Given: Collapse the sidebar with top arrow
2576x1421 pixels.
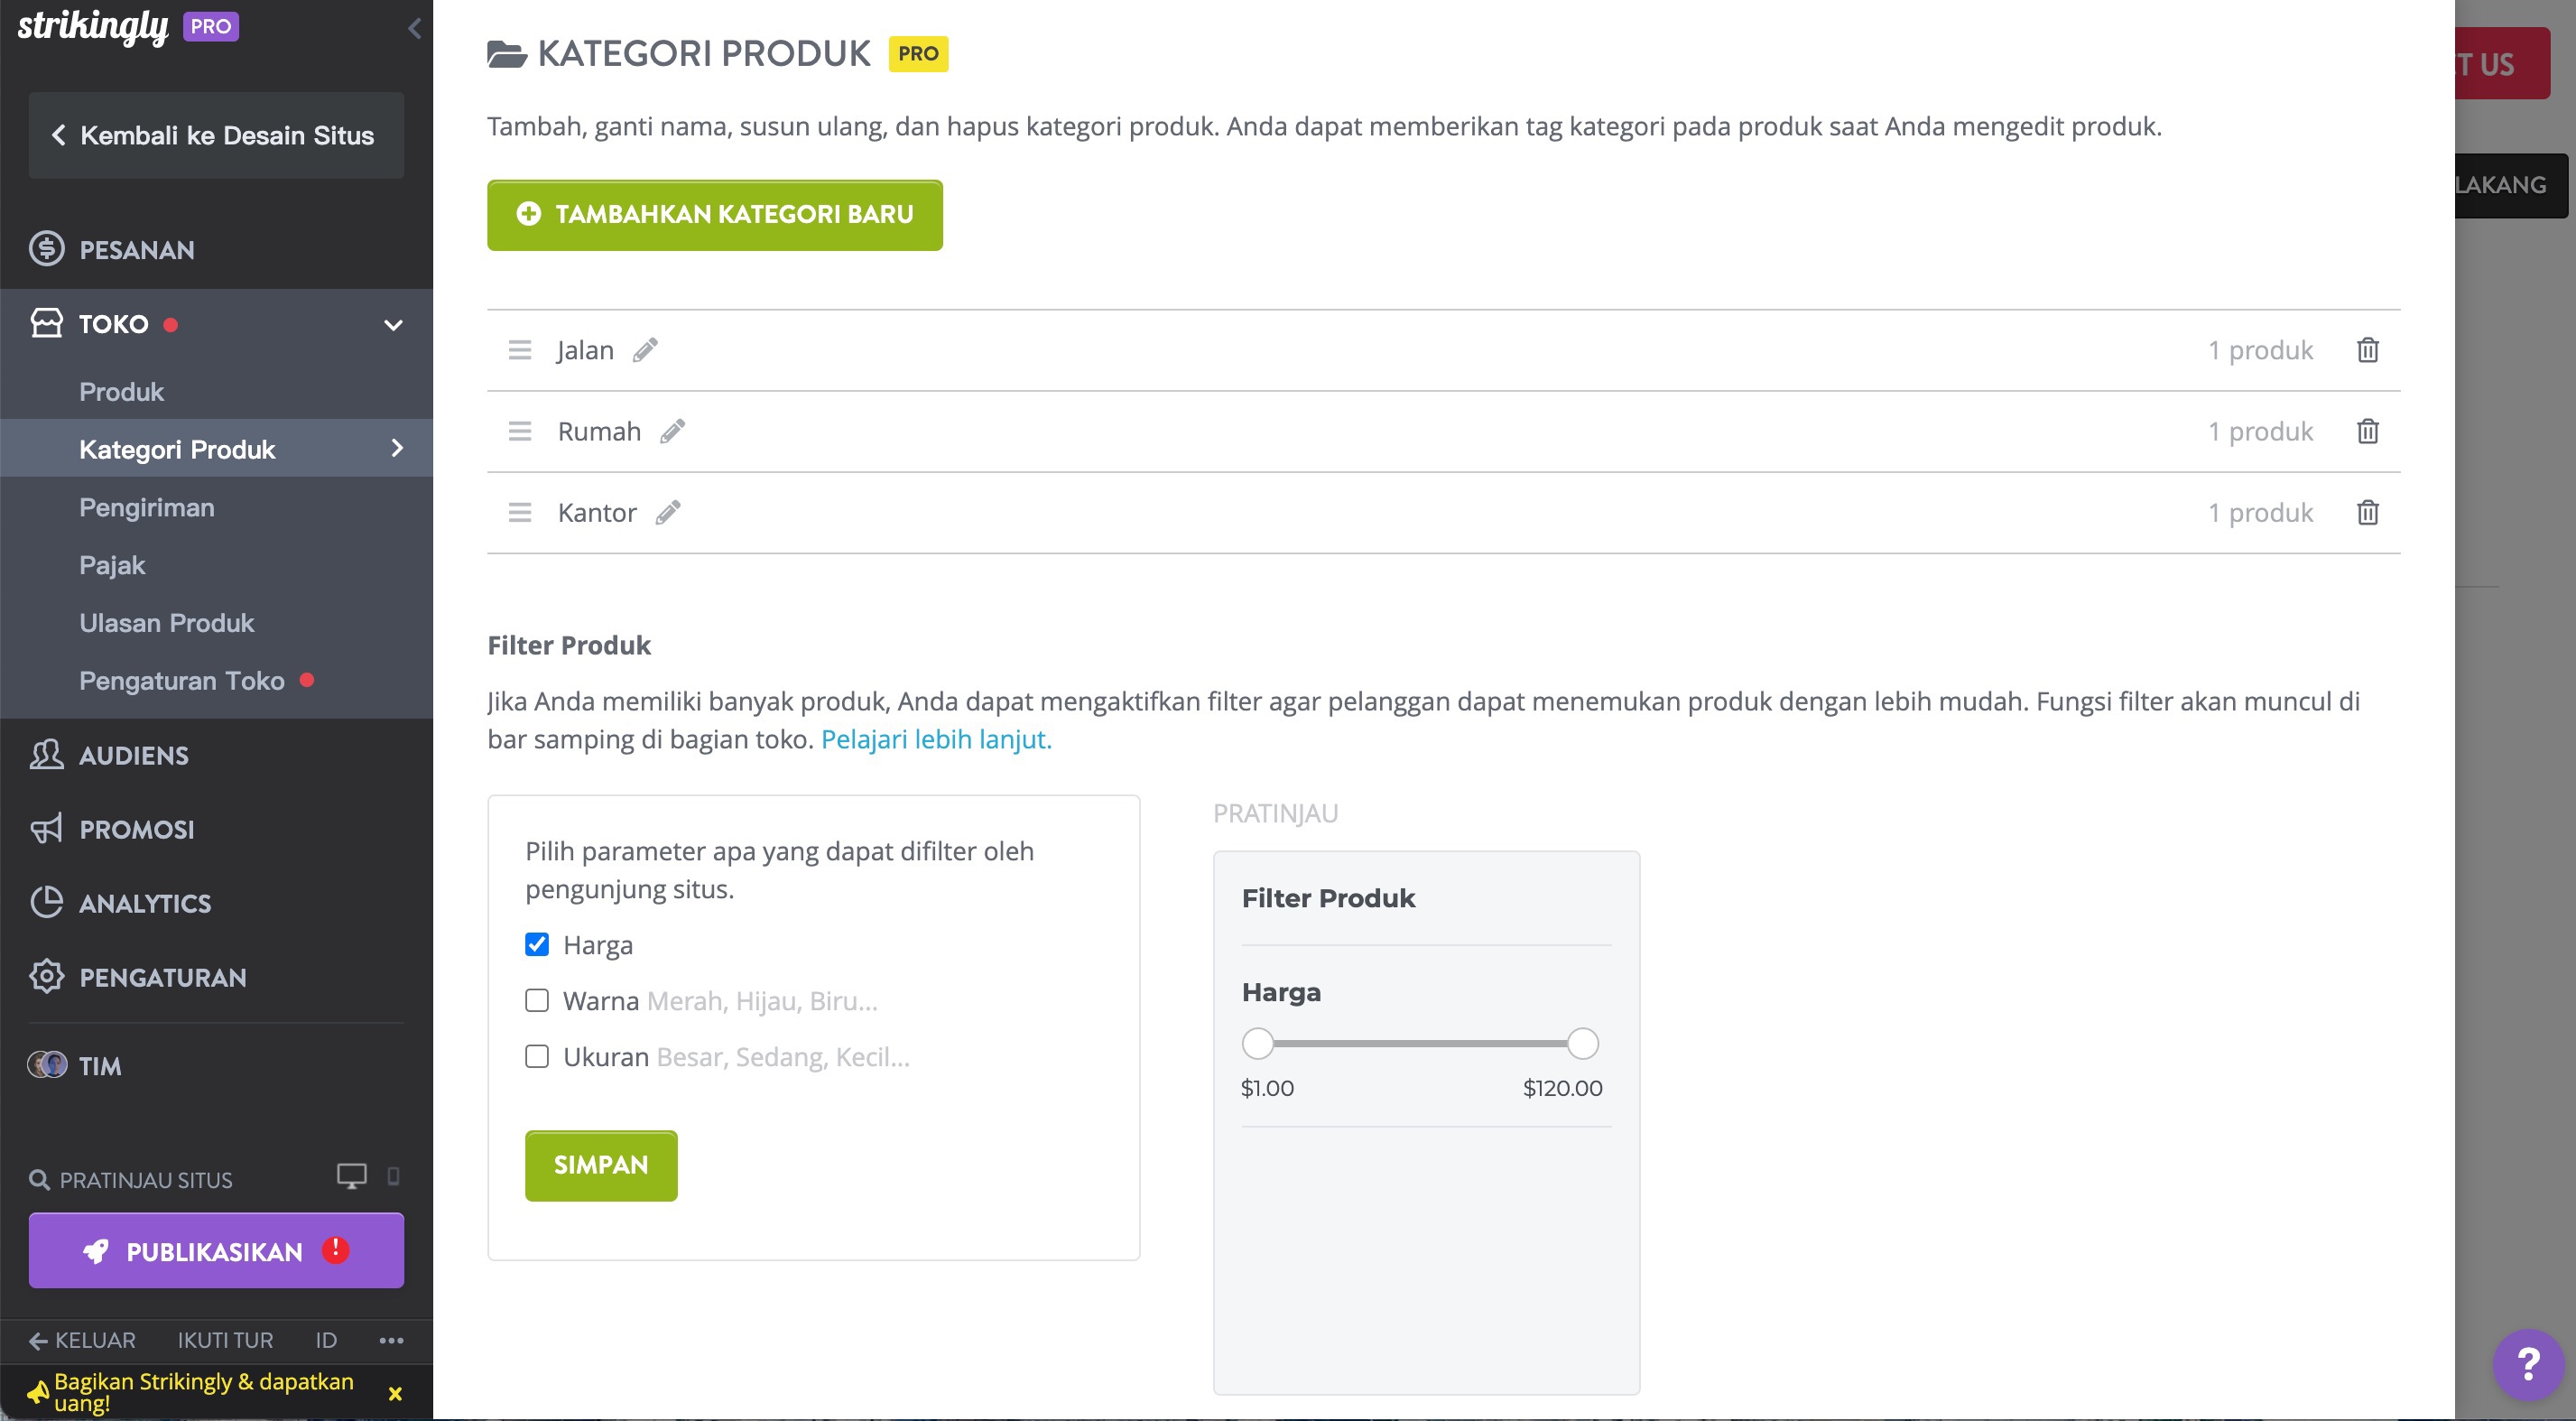Looking at the screenshot, I should [x=414, y=28].
